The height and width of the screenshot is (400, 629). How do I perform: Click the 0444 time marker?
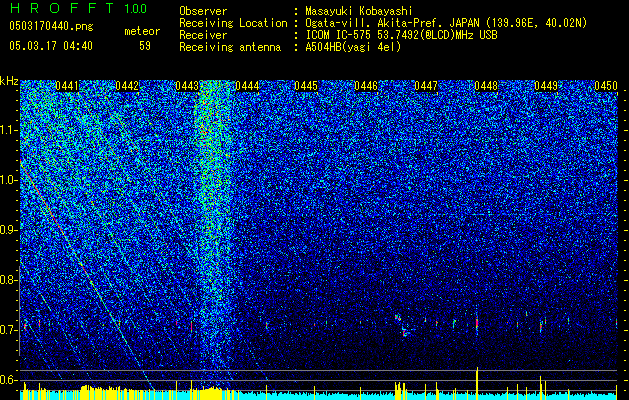point(247,86)
